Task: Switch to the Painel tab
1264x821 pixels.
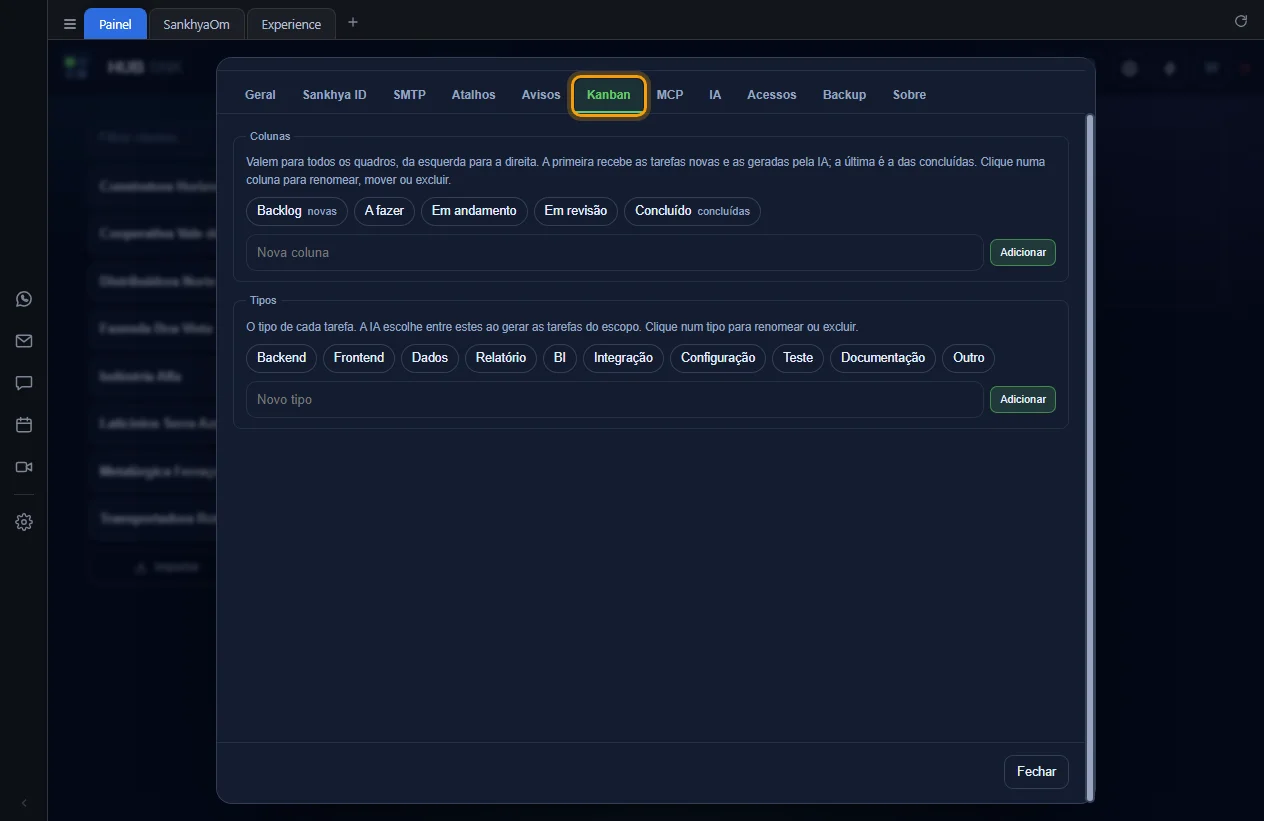Action: pos(115,24)
